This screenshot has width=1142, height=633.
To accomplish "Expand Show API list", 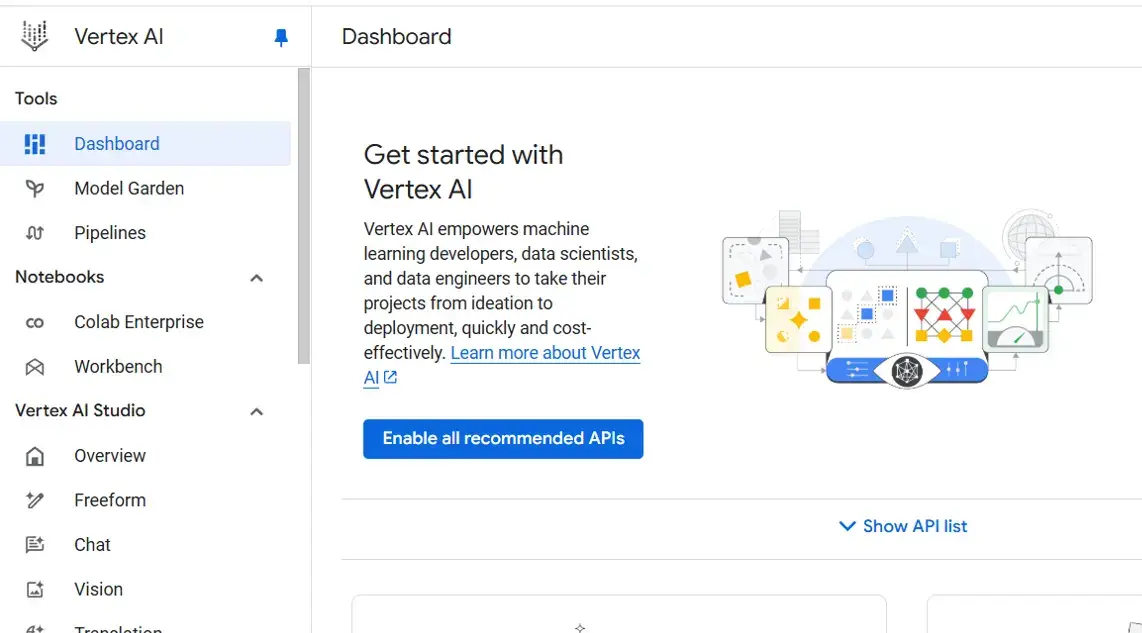I will coord(903,526).
